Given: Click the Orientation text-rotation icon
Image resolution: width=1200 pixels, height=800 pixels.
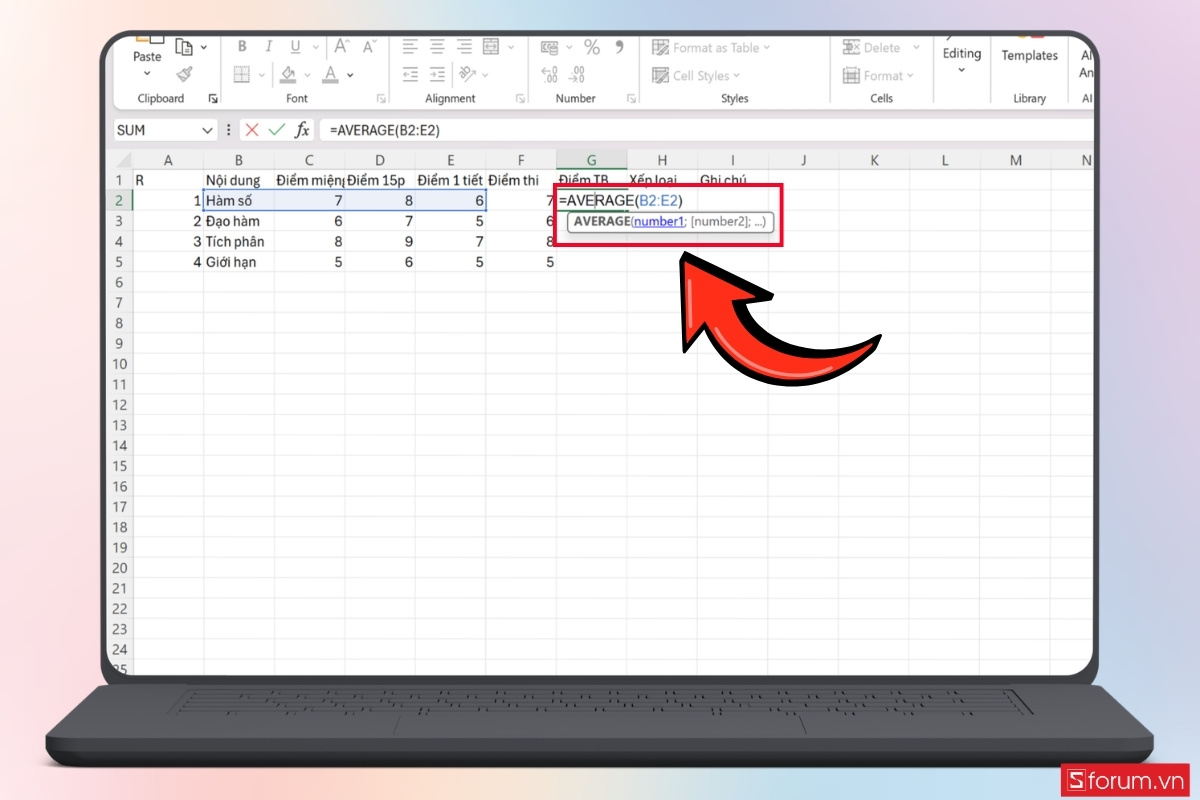Looking at the screenshot, I should [467, 74].
